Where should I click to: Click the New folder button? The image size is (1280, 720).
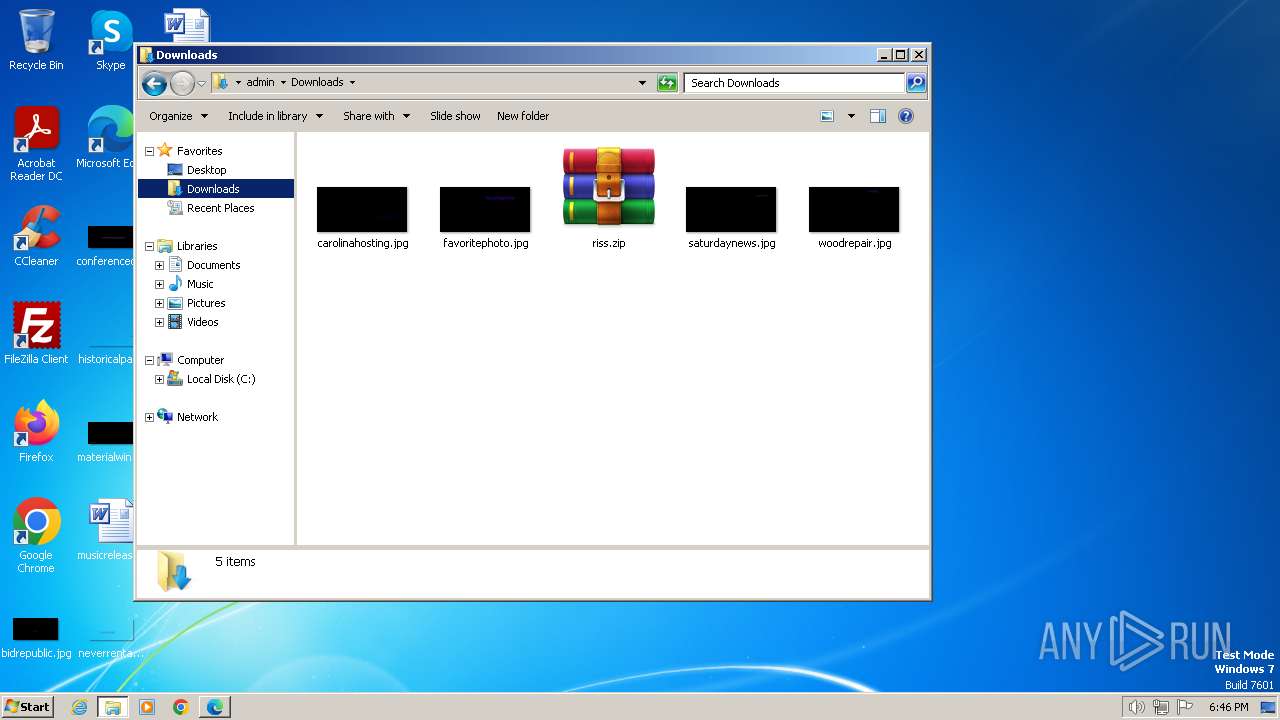click(523, 116)
